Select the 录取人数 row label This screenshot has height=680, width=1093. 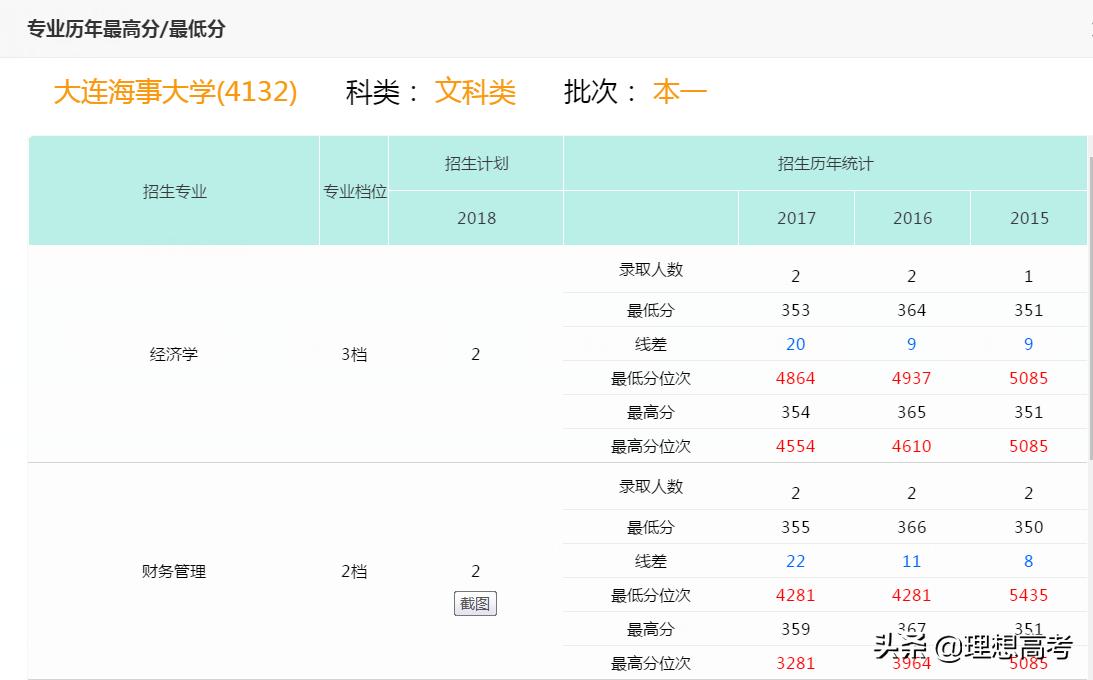[x=651, y=269]
